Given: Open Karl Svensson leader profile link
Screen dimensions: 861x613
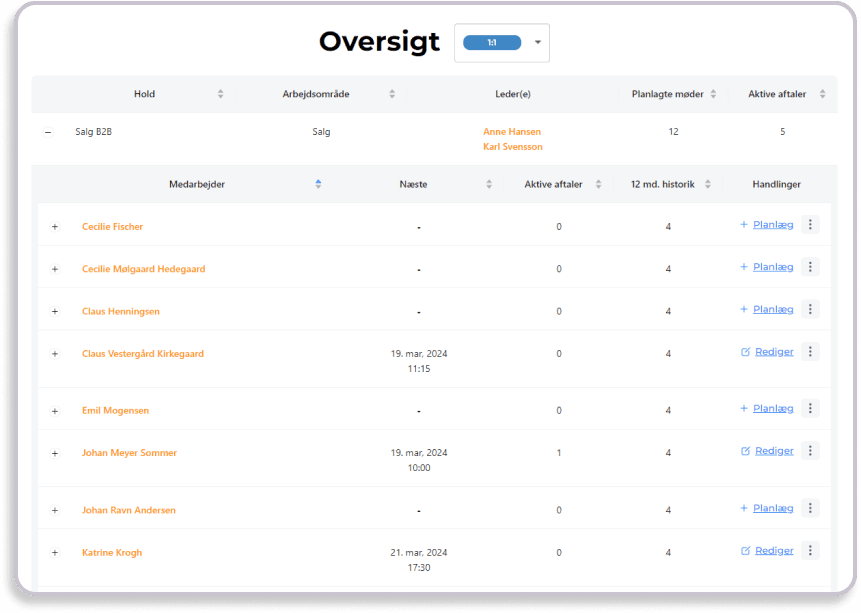Looking at the screenshot, I should coord(512,147).
